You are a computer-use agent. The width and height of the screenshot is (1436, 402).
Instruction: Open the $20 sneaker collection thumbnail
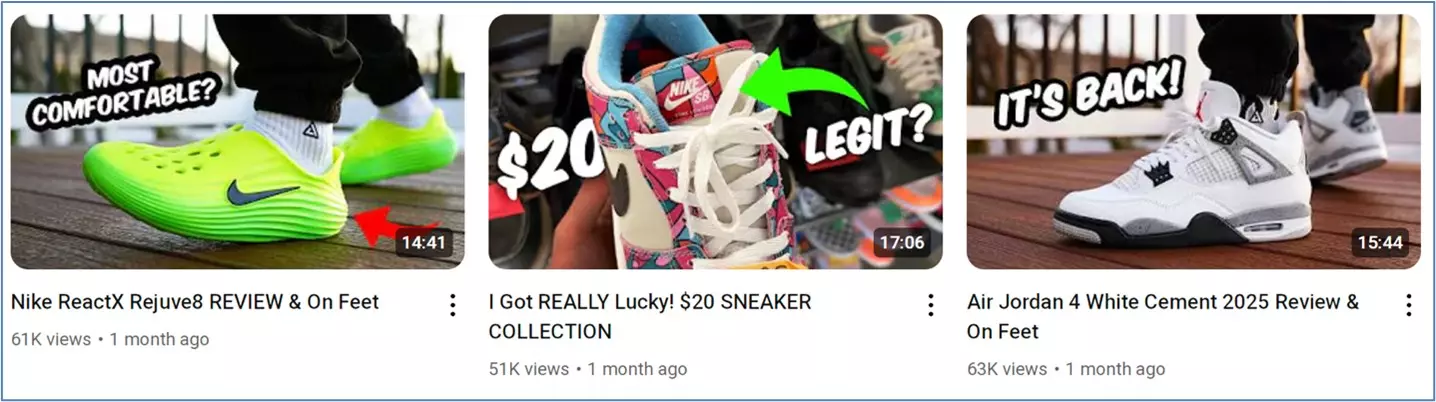point(715,142)
